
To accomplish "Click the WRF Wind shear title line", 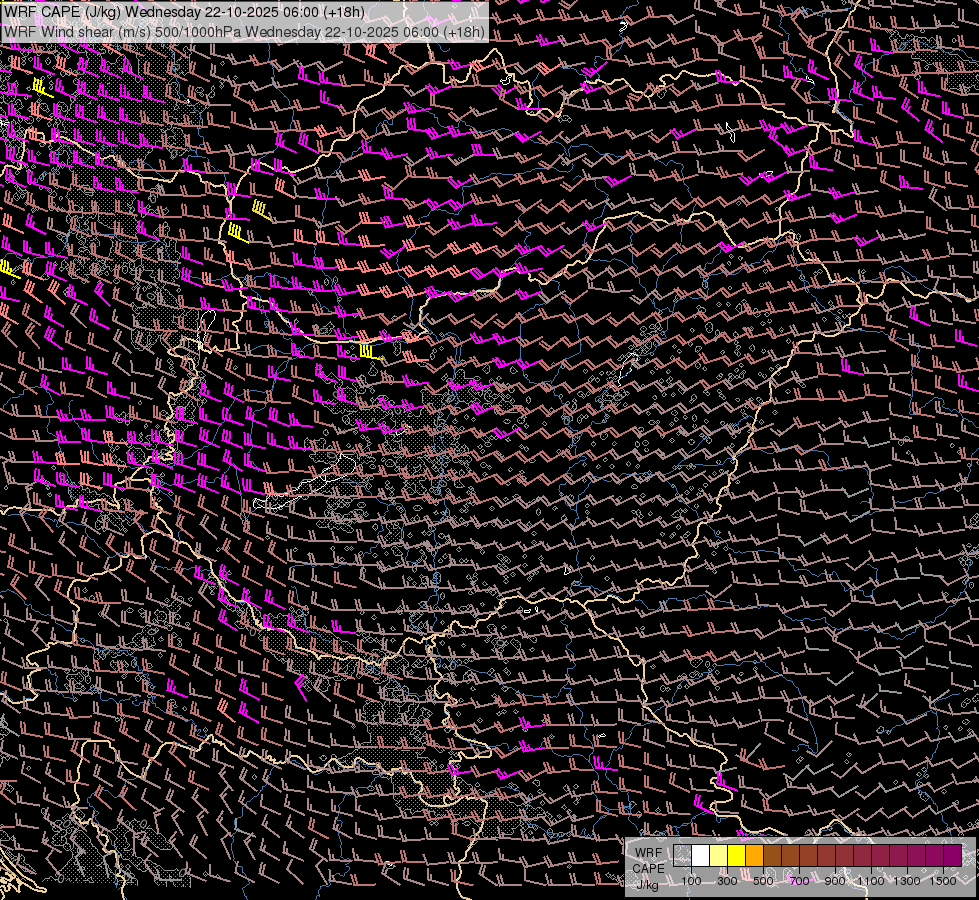I will click(x=245, y=32).
